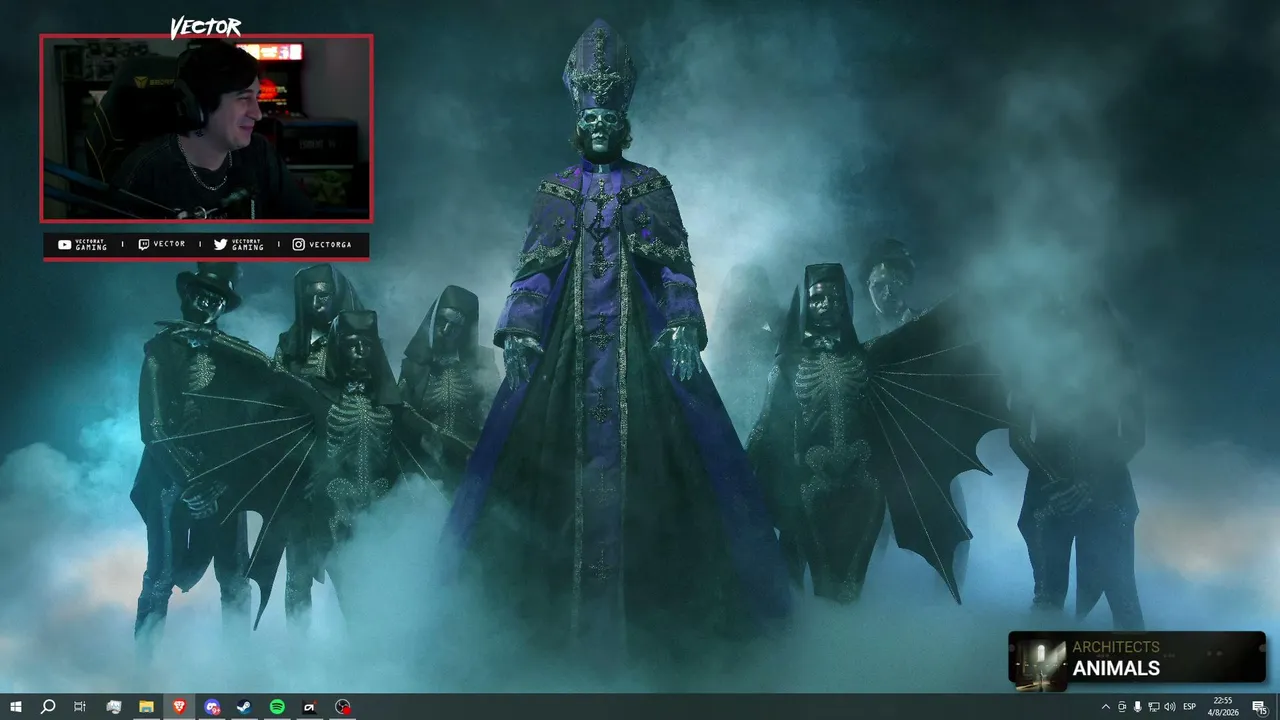1280x720 pixels.
Task: Open the notification center with 15 badge
Action: point(1259,707)
